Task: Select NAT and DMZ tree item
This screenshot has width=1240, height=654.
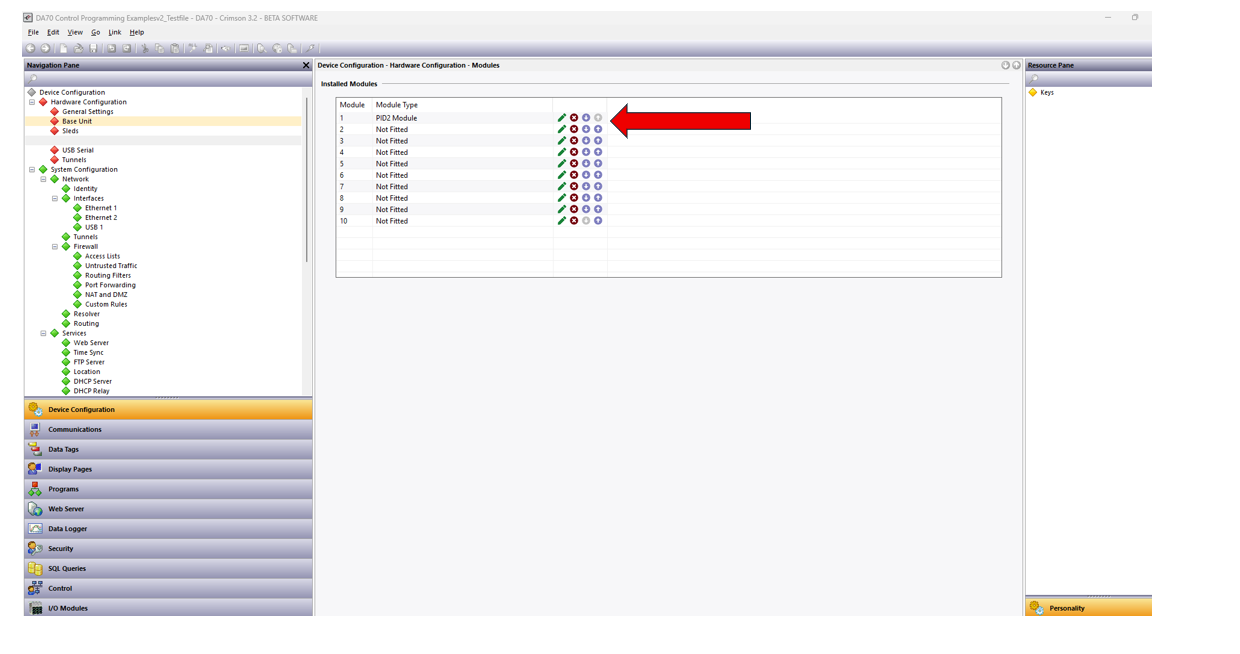Action: (106, 295)
